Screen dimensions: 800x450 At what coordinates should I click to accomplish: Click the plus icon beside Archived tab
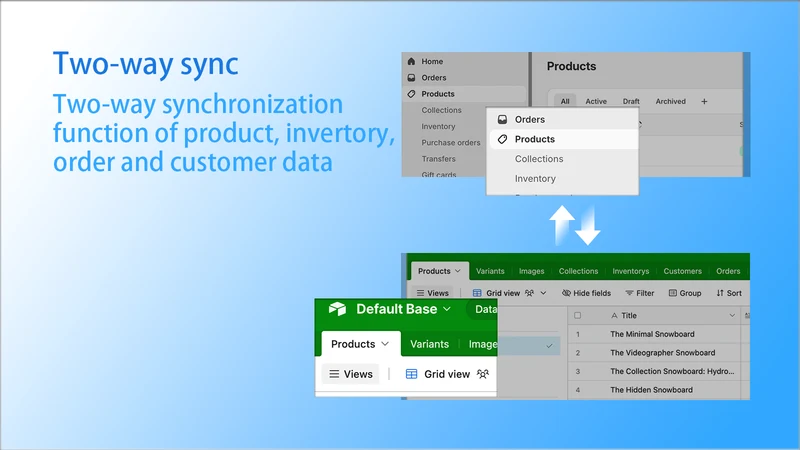[704, 102]
